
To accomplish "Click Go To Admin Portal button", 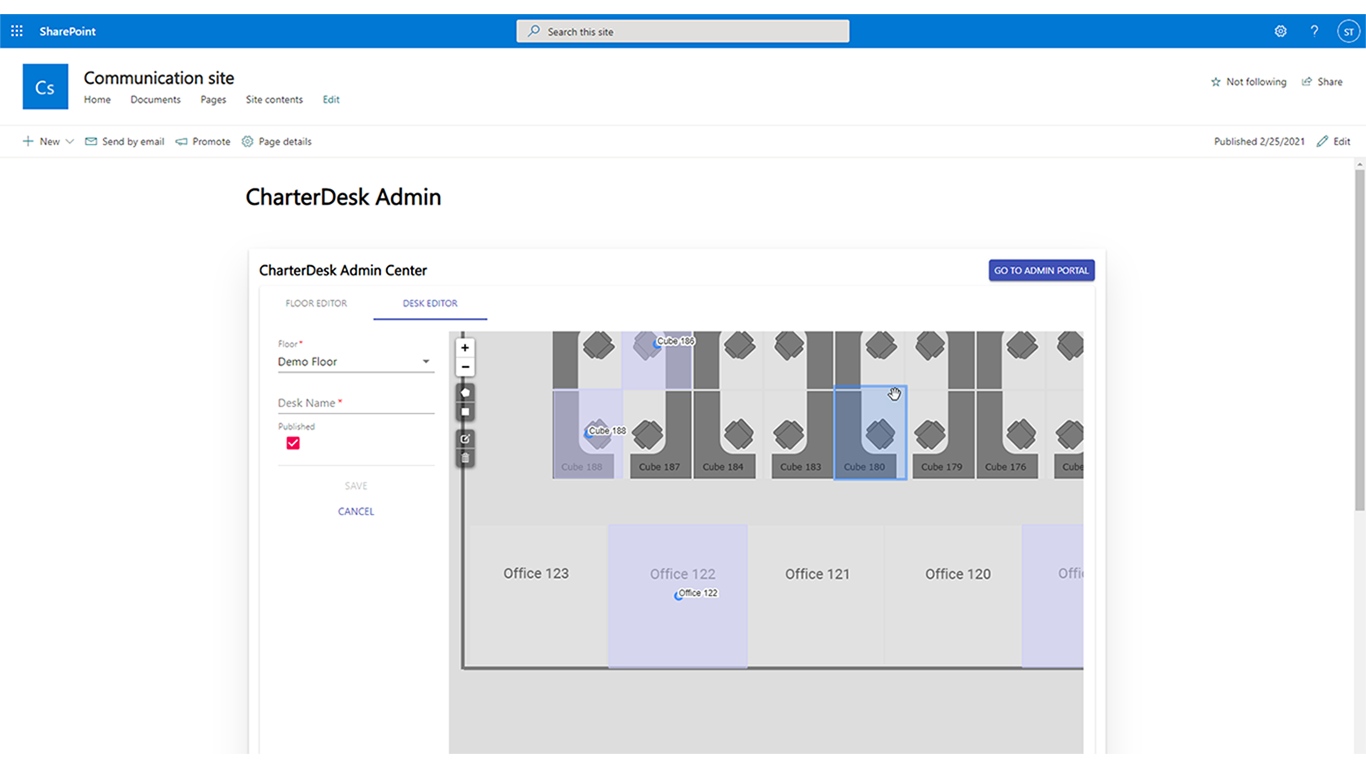I will [x=1041, y=270].
